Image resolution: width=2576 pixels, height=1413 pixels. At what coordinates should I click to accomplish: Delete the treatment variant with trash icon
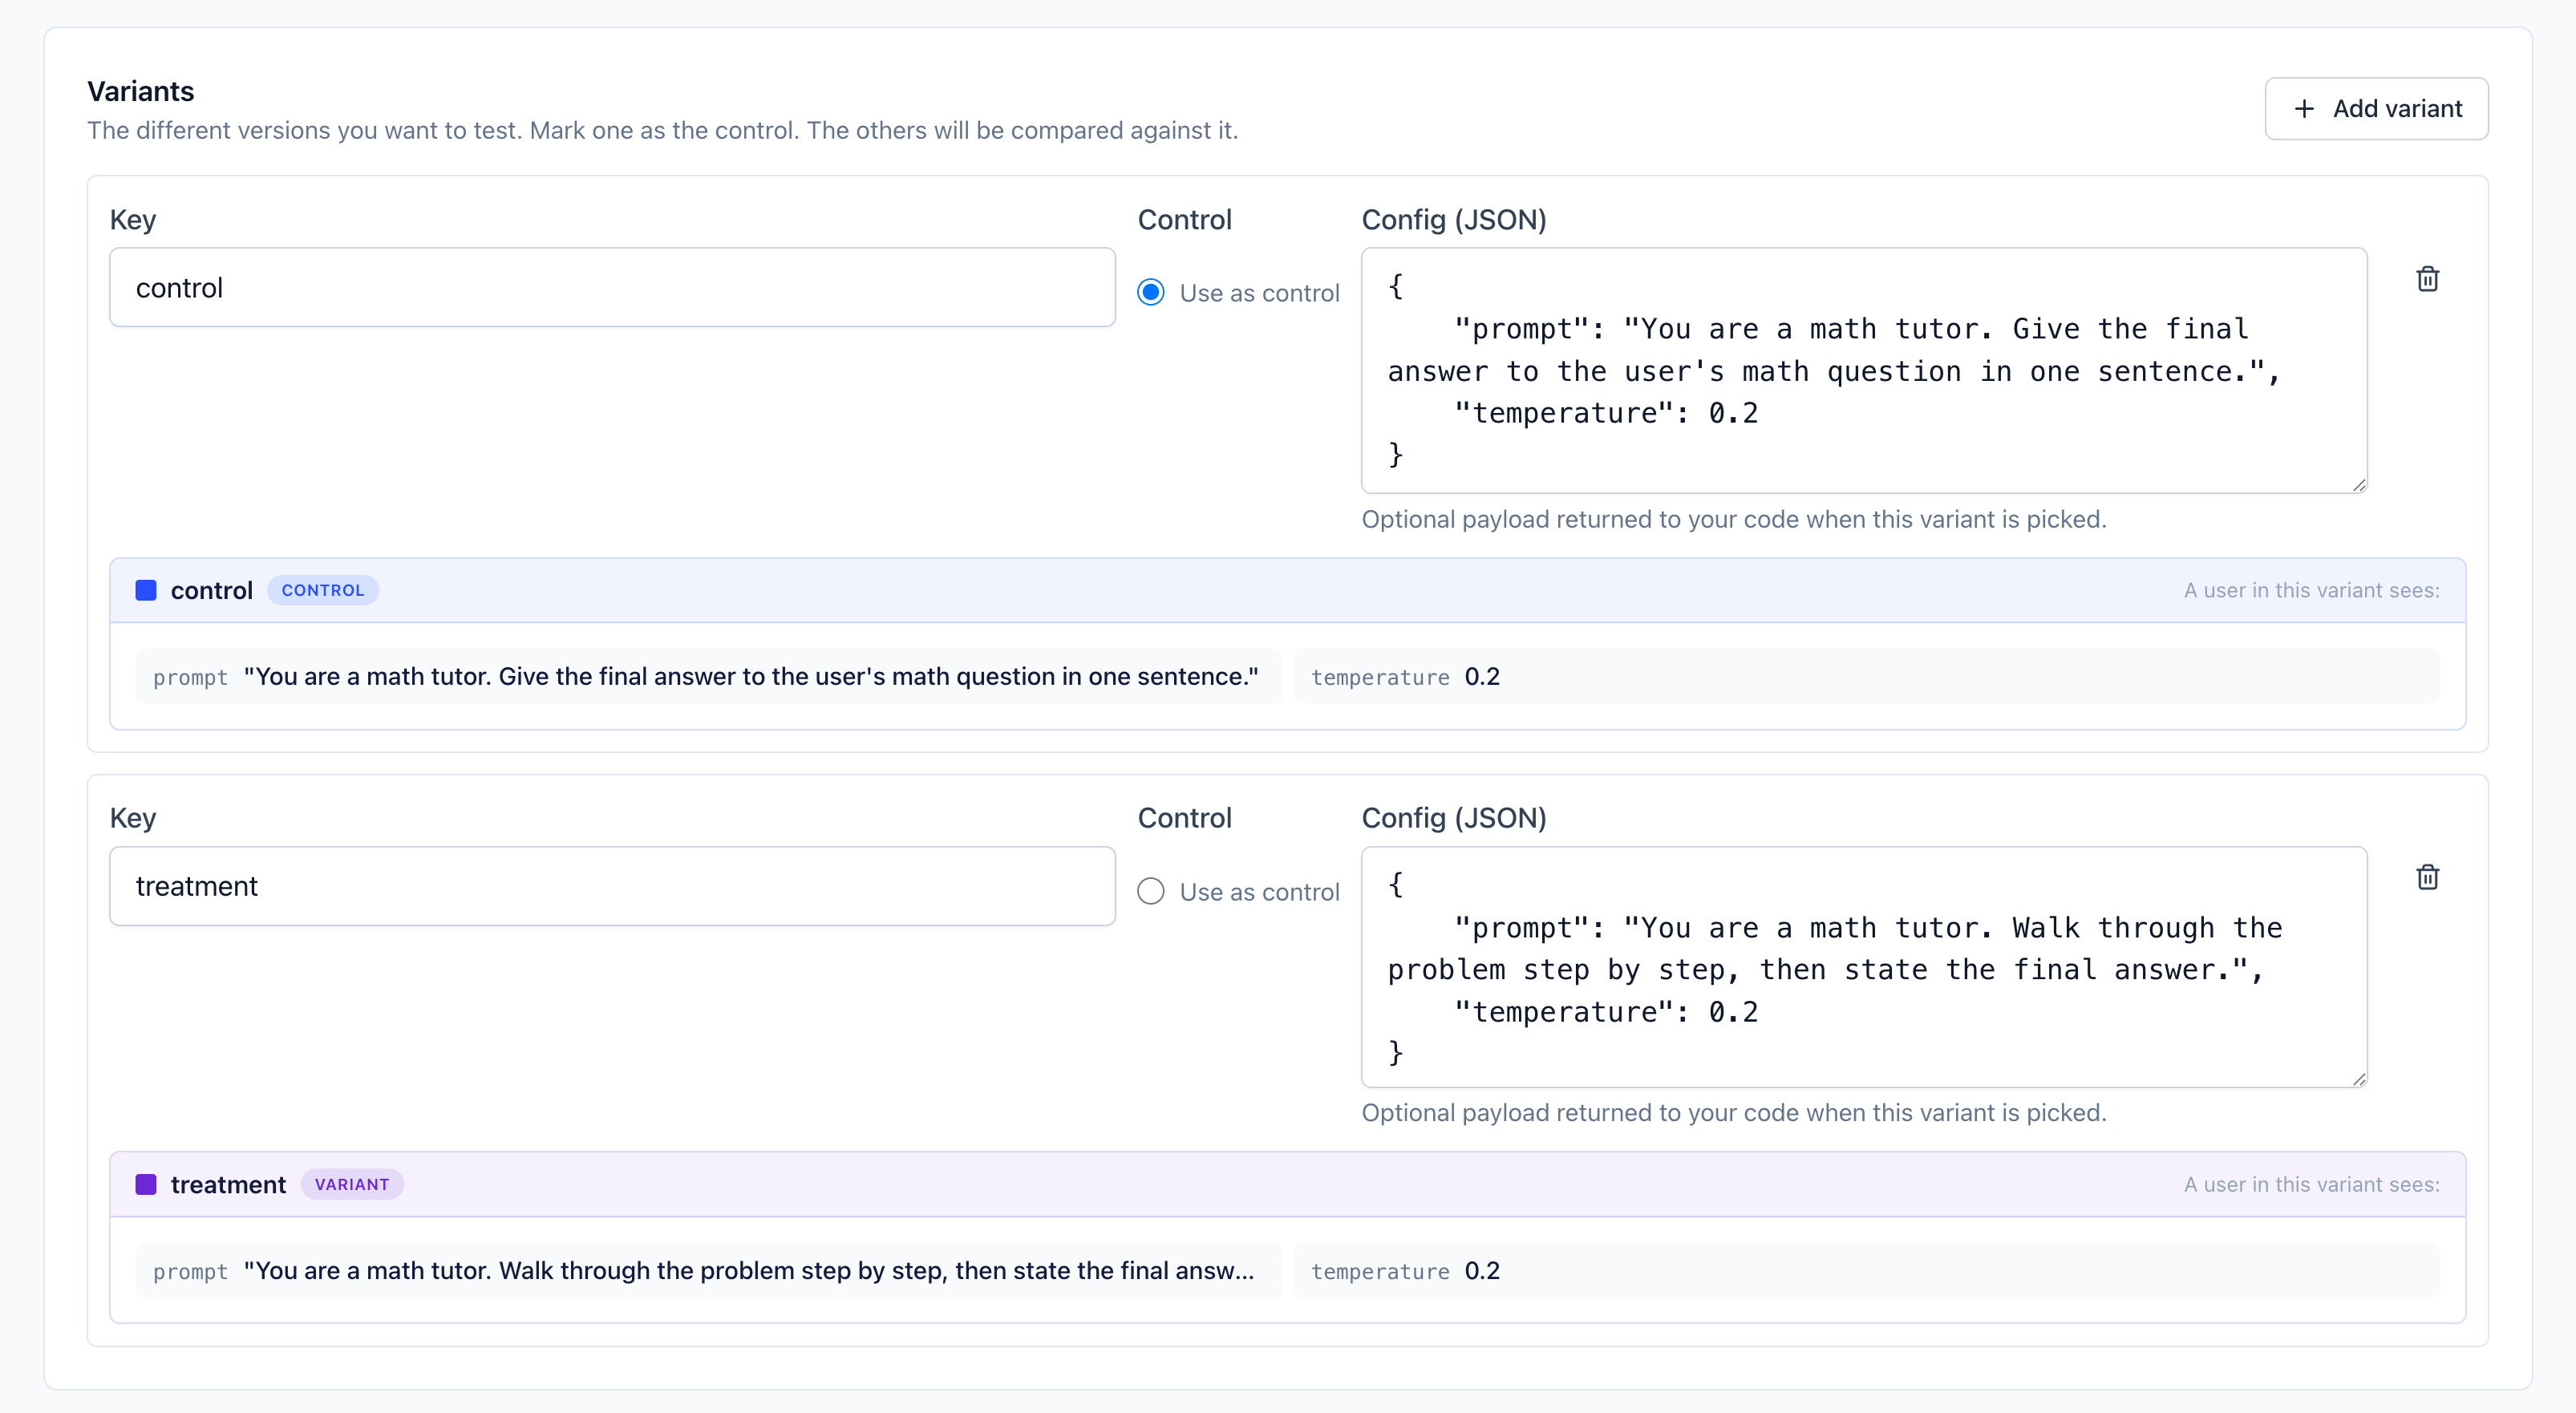(x=2428, y=877)
